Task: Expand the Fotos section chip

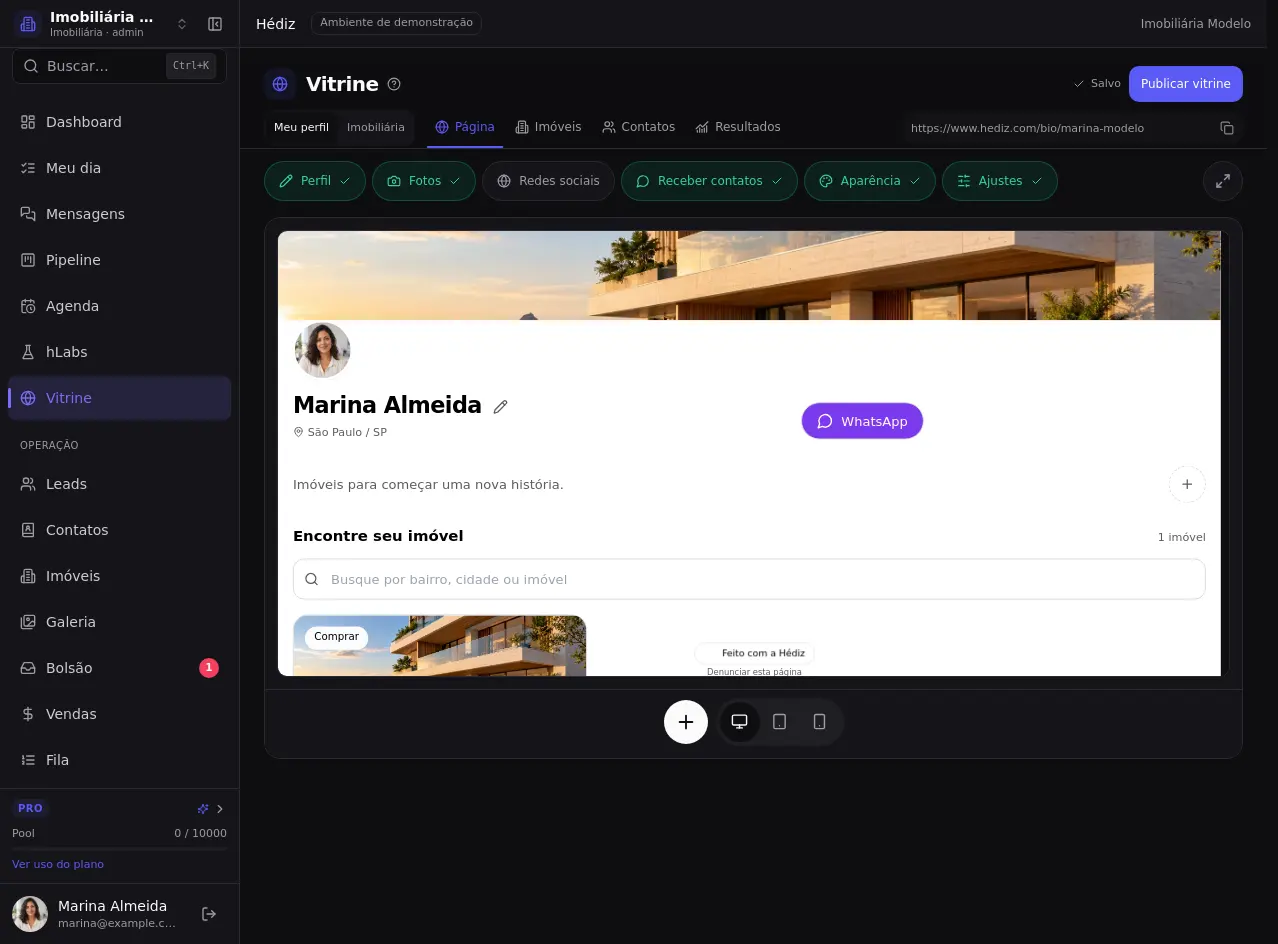Action: [x=424, y=181]
